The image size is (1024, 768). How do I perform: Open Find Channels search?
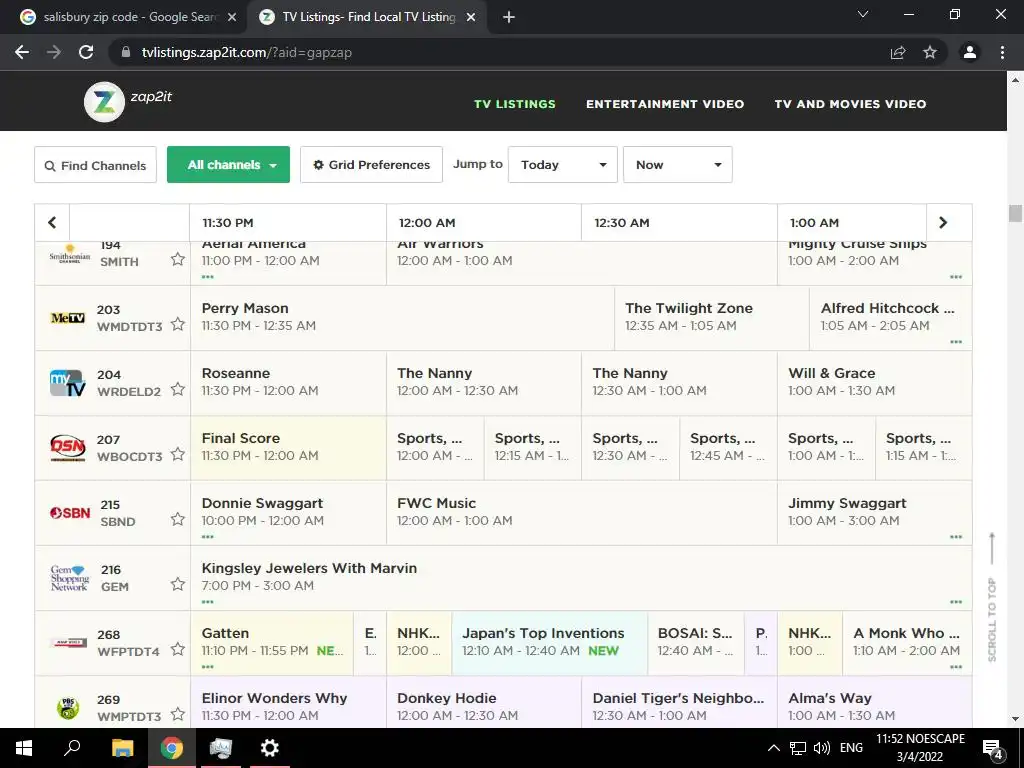tap(95, 165)
